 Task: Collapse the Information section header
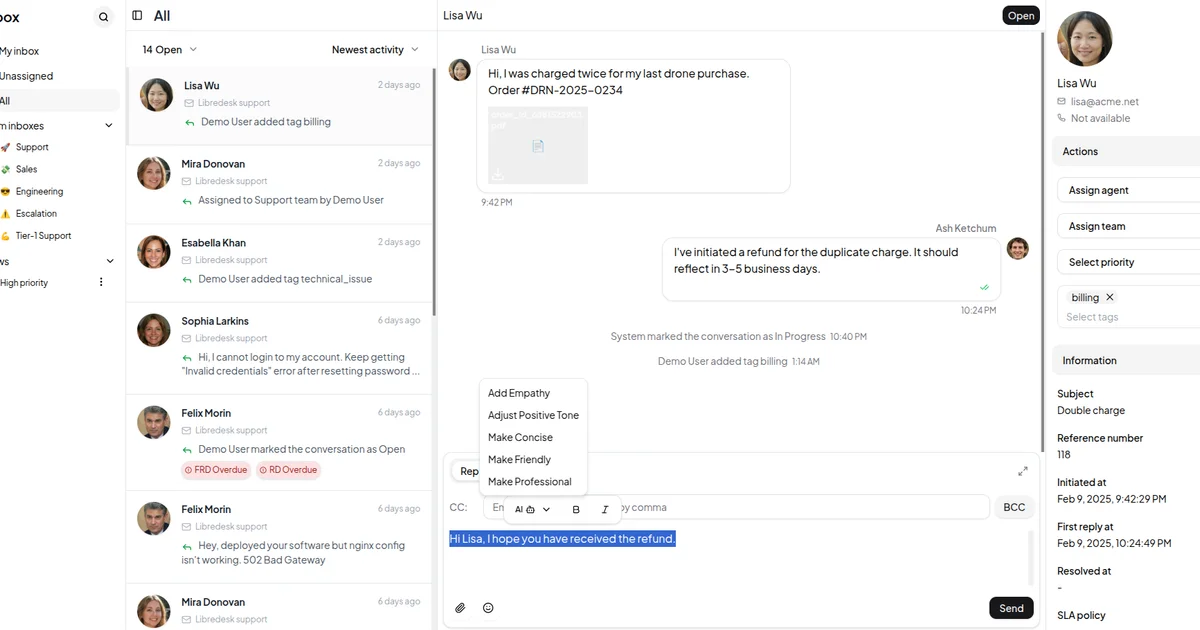(x=1126, y=360)
